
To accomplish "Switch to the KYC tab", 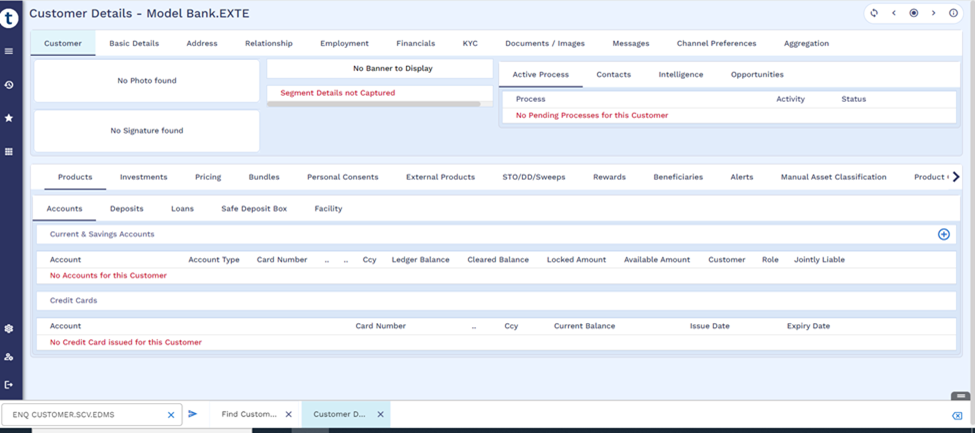I will pyautogui.click(x=470, y=44).
